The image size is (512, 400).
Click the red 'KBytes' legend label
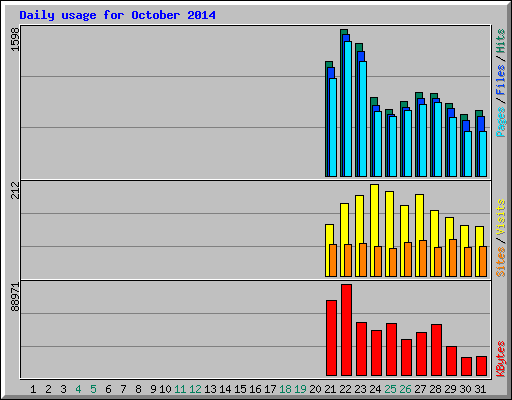point(500,359)
